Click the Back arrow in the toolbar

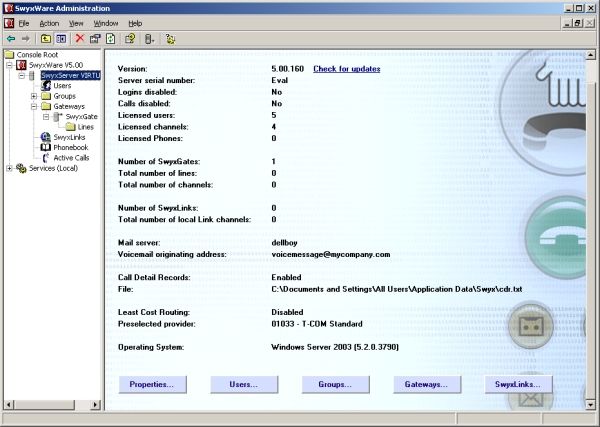pos(11,39)
